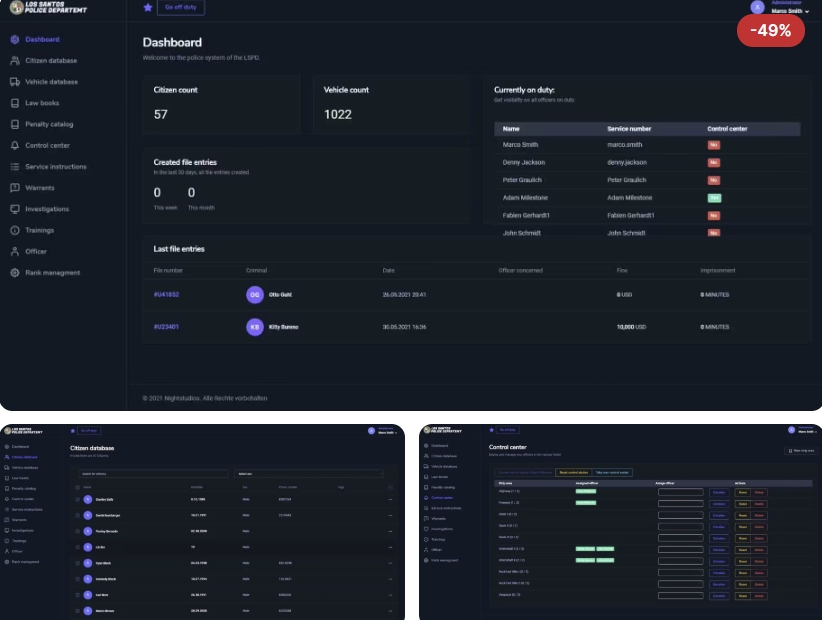The height and width of the screenshot is (620, 822).
Task: Open file entry #U41852
Action: (166, 295)
